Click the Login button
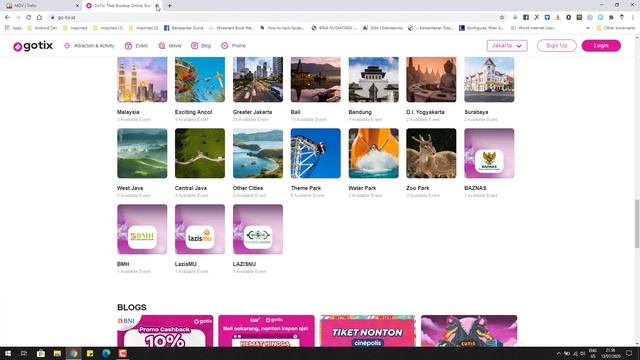640x360 pixels. 601,46
